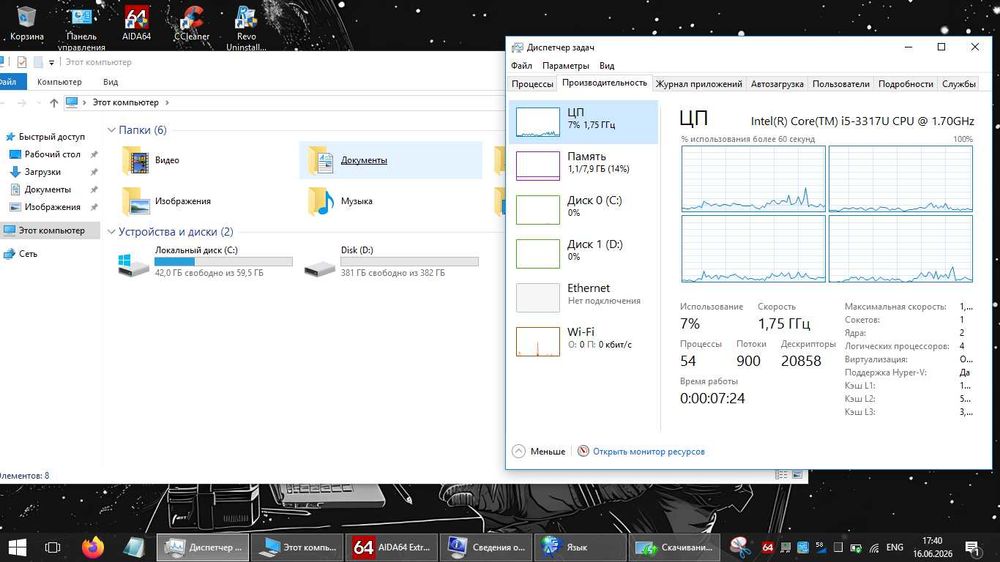Click Explorer's quick access properties checkmark icon
The height and width of the screenshot is (562, 1000).
pos(22,62)
